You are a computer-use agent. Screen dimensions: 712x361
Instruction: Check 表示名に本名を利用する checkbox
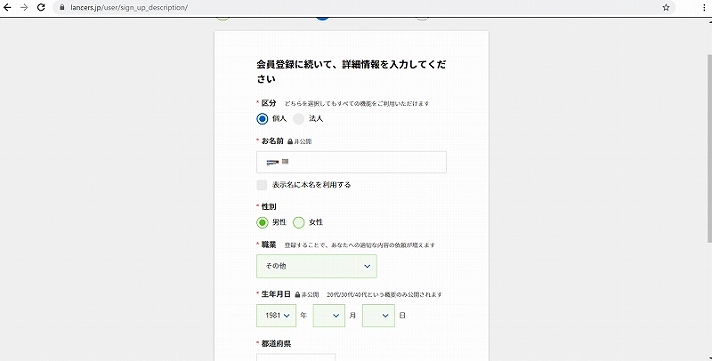tap(262, 185)
